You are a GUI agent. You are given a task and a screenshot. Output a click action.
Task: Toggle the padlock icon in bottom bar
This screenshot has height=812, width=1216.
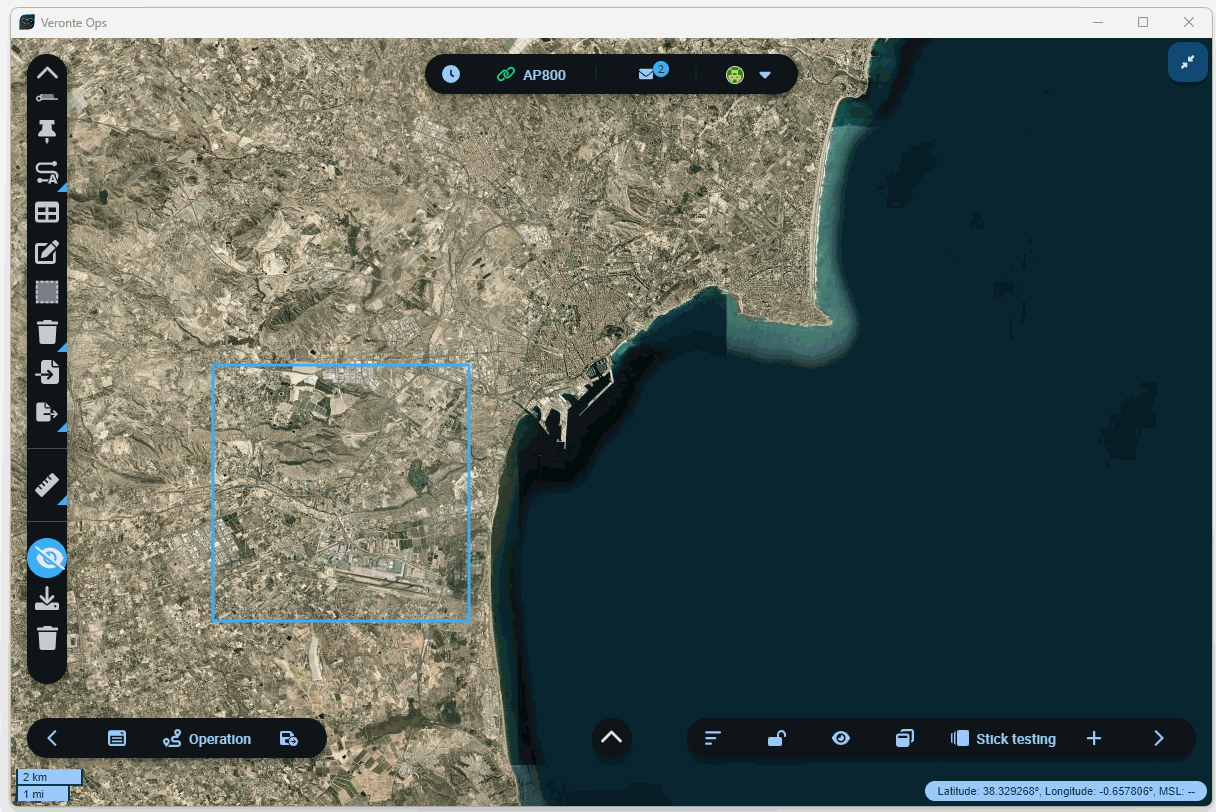(x=776, y=738)
